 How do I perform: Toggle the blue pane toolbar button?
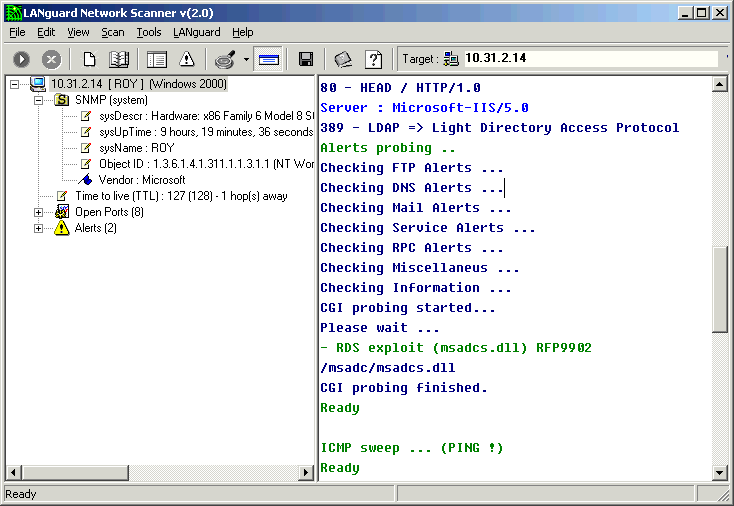click(268, 59)
